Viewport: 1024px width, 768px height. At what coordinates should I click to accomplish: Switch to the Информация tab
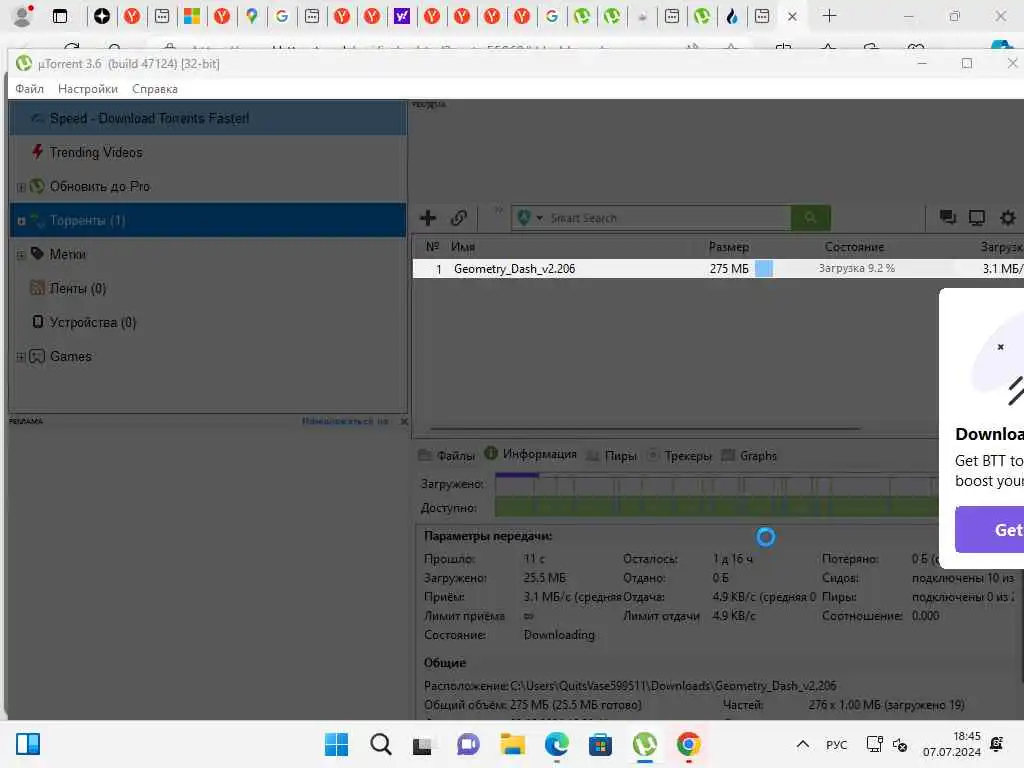point(531,454)
